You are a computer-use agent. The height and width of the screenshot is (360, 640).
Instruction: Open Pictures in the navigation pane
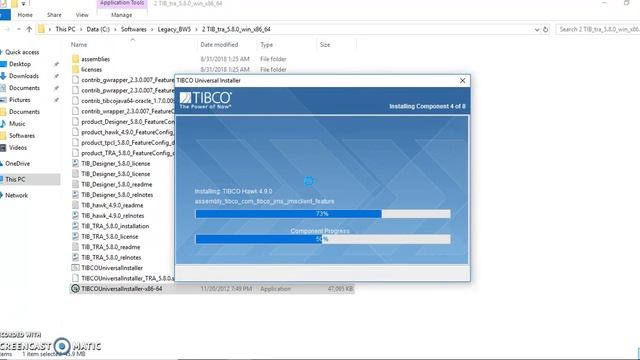[20, 100]
